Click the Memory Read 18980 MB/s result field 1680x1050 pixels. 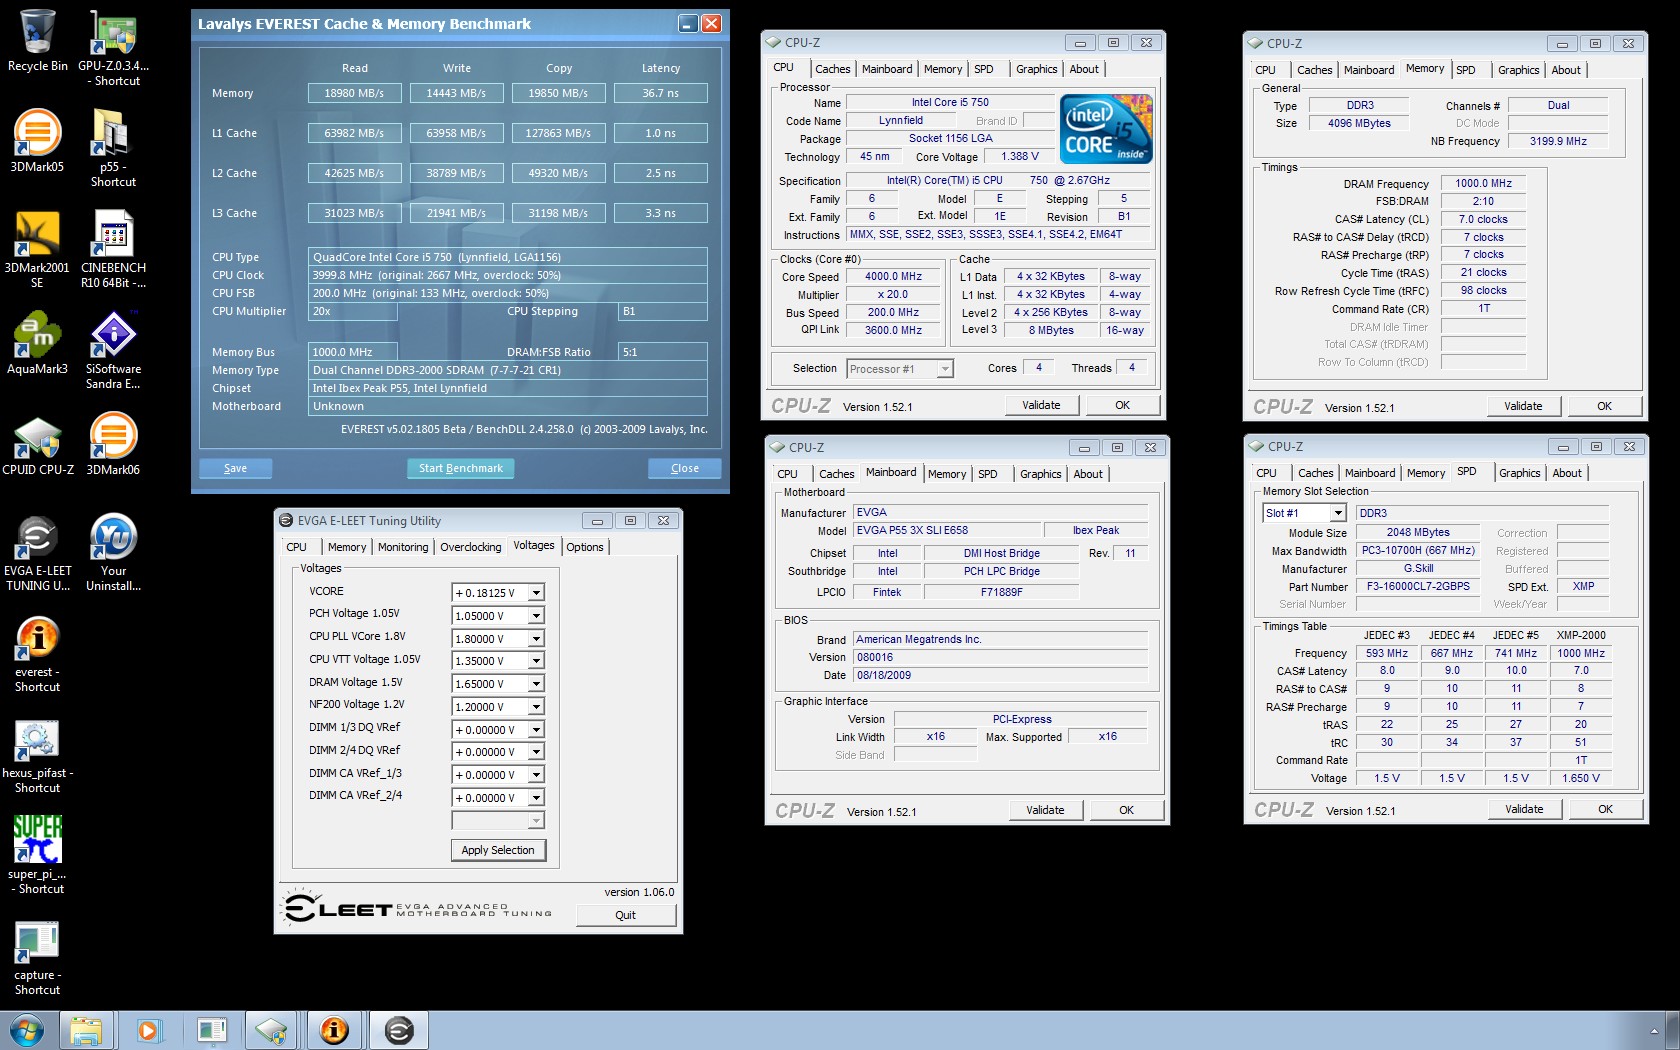(x=354, y=93)
